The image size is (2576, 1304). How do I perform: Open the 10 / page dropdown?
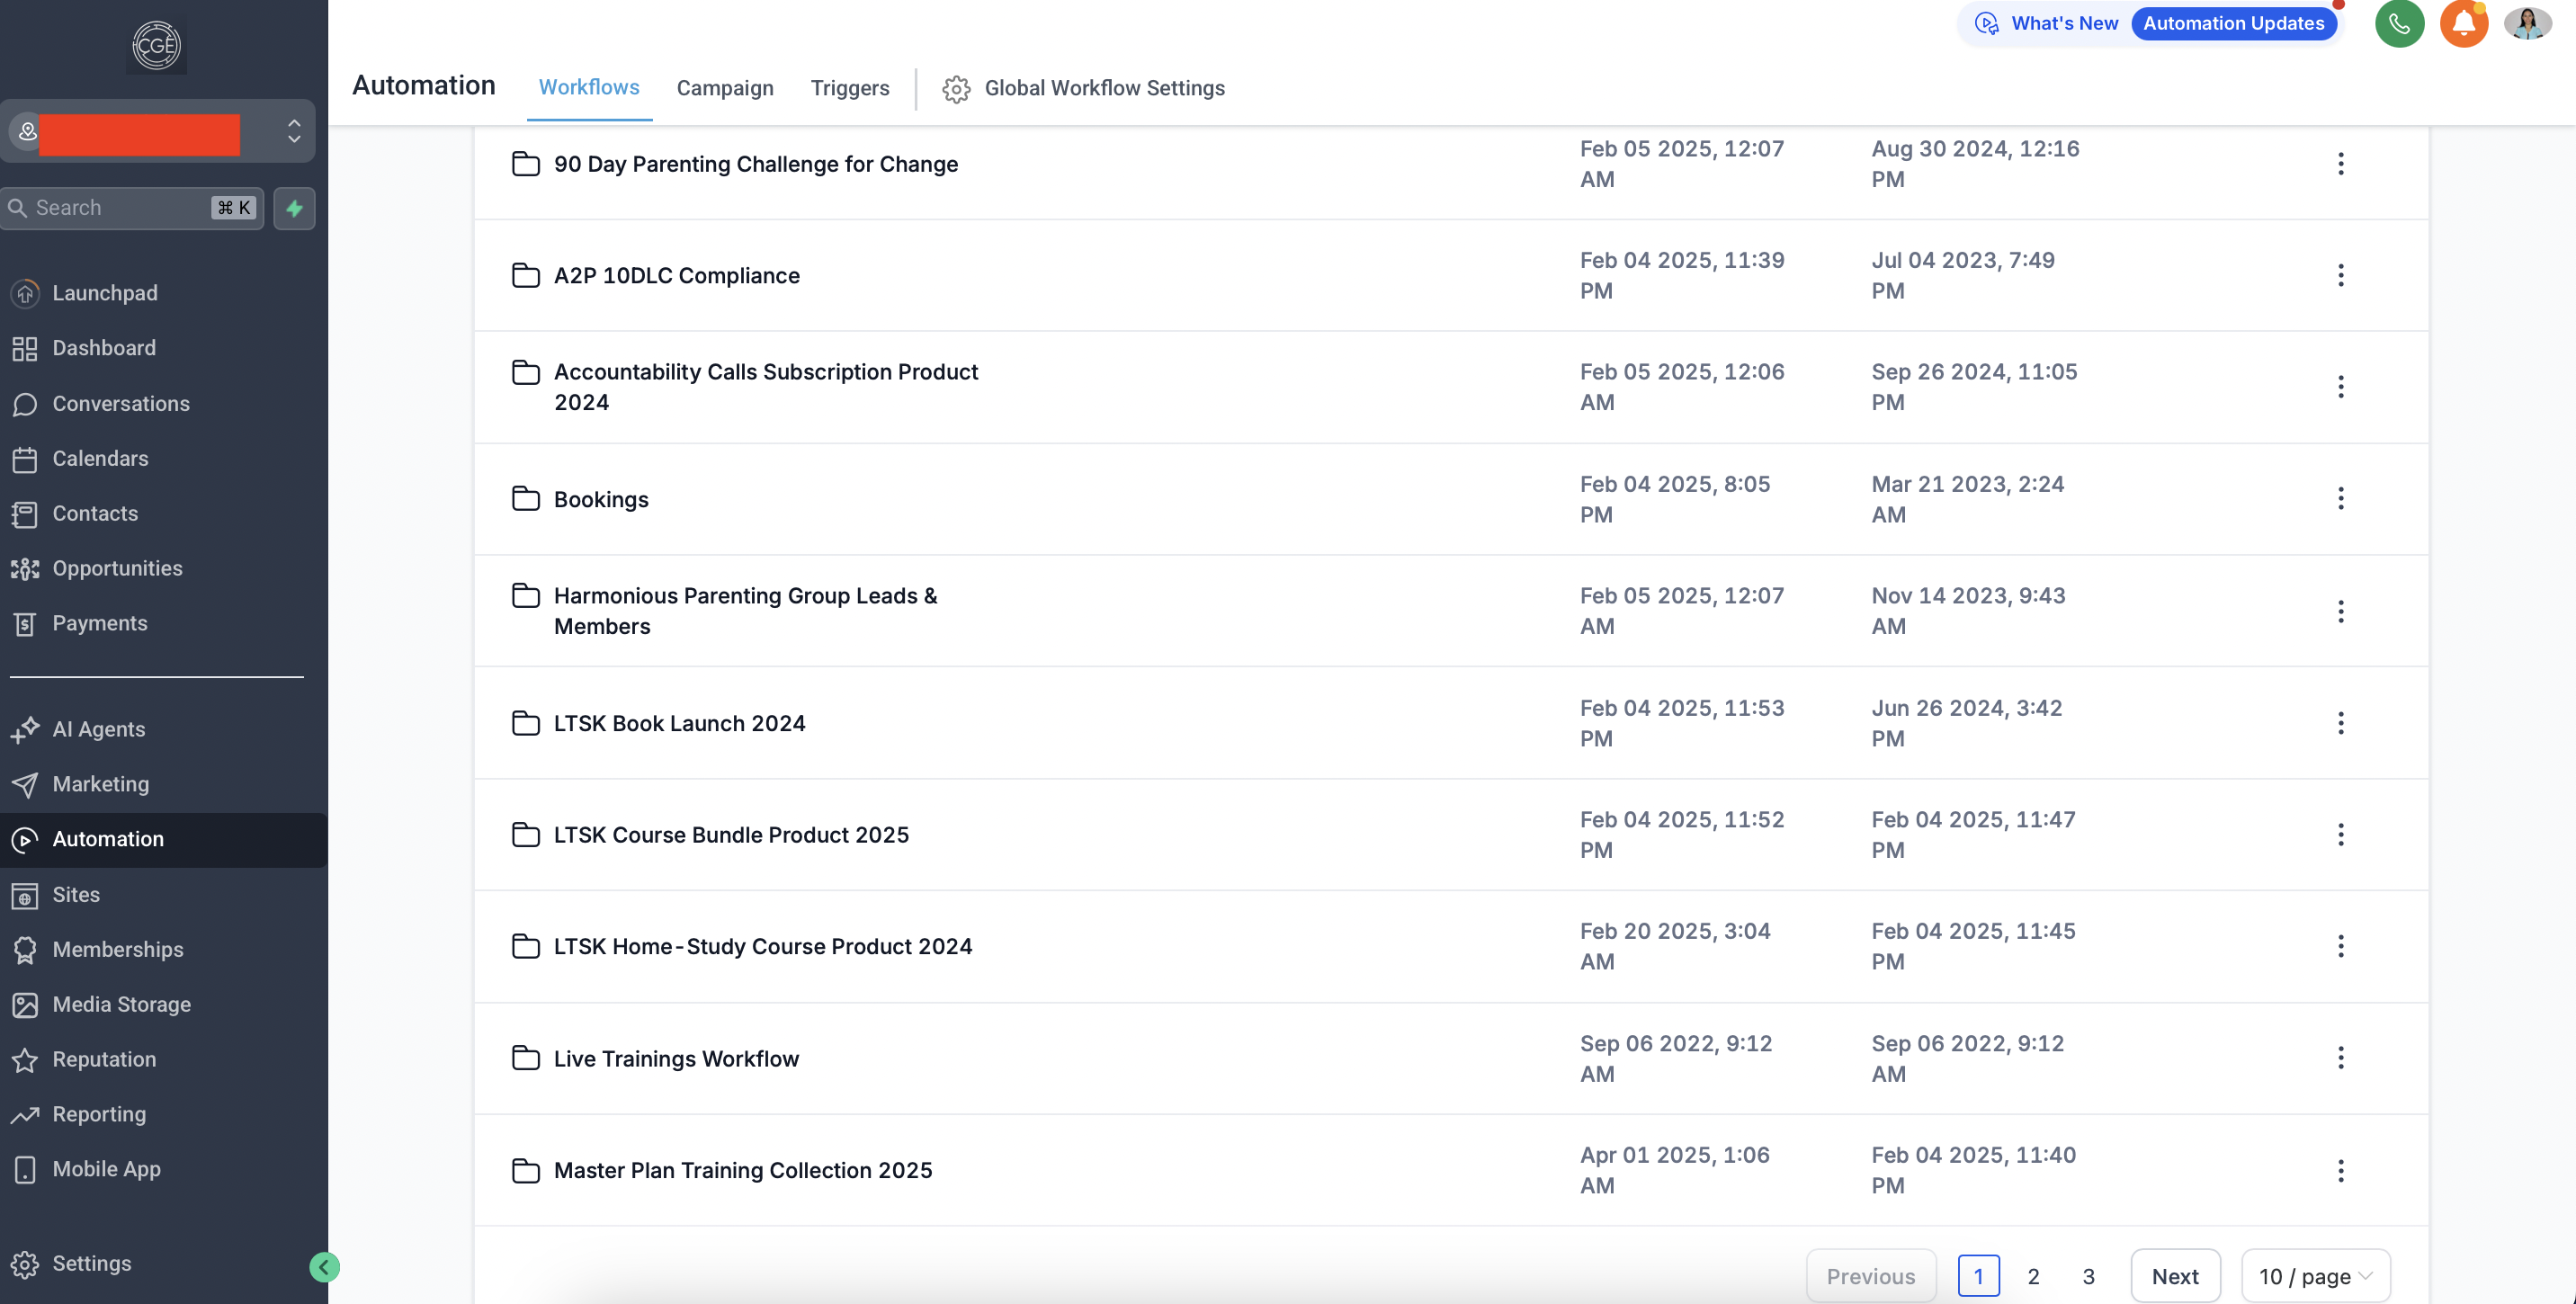click(x=2315, y=1276)
